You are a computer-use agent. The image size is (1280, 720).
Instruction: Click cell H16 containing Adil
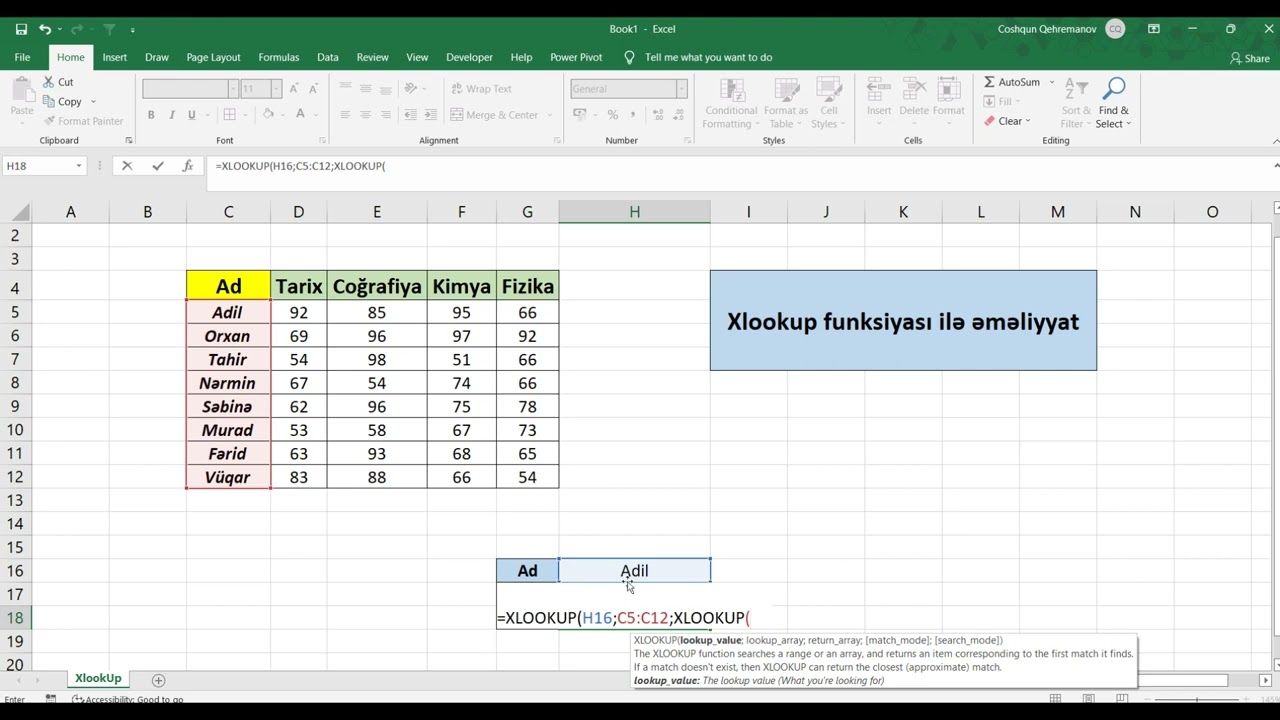coord(634,571)
